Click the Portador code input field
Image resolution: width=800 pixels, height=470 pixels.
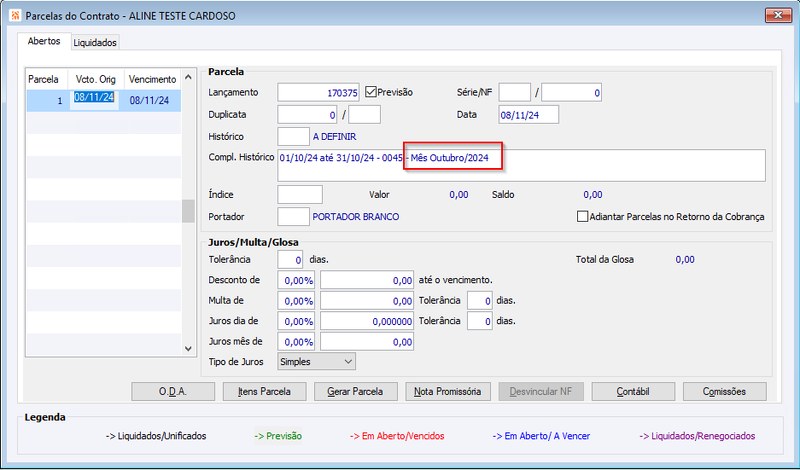coord(293,217)
